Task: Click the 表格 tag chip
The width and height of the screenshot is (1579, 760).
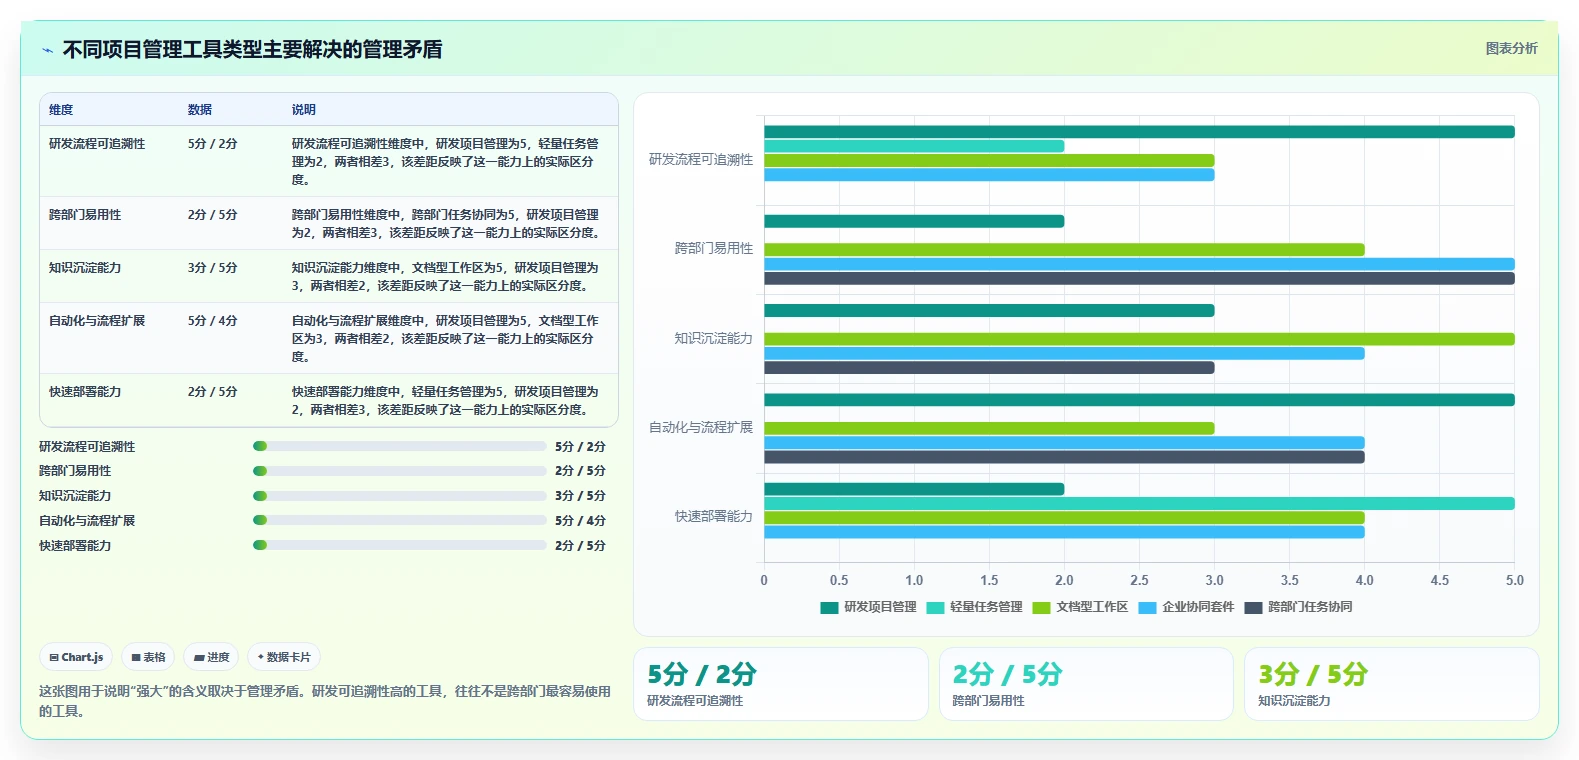Action: 148,657
